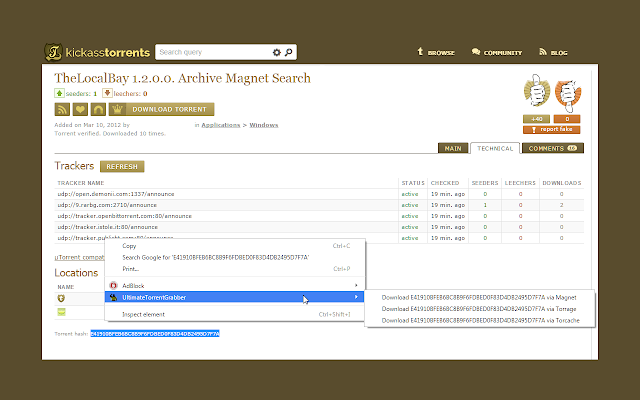This screenshot has height=400, width=640.
Task: Click the uTorrent compatible link
Action: point(80,257)
